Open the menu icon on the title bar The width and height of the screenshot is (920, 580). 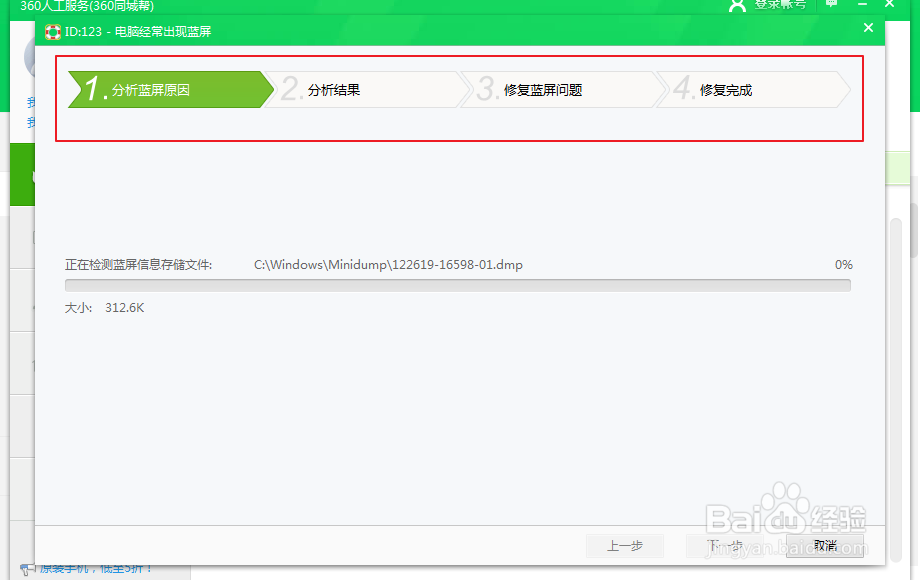[x=832, y=6]
